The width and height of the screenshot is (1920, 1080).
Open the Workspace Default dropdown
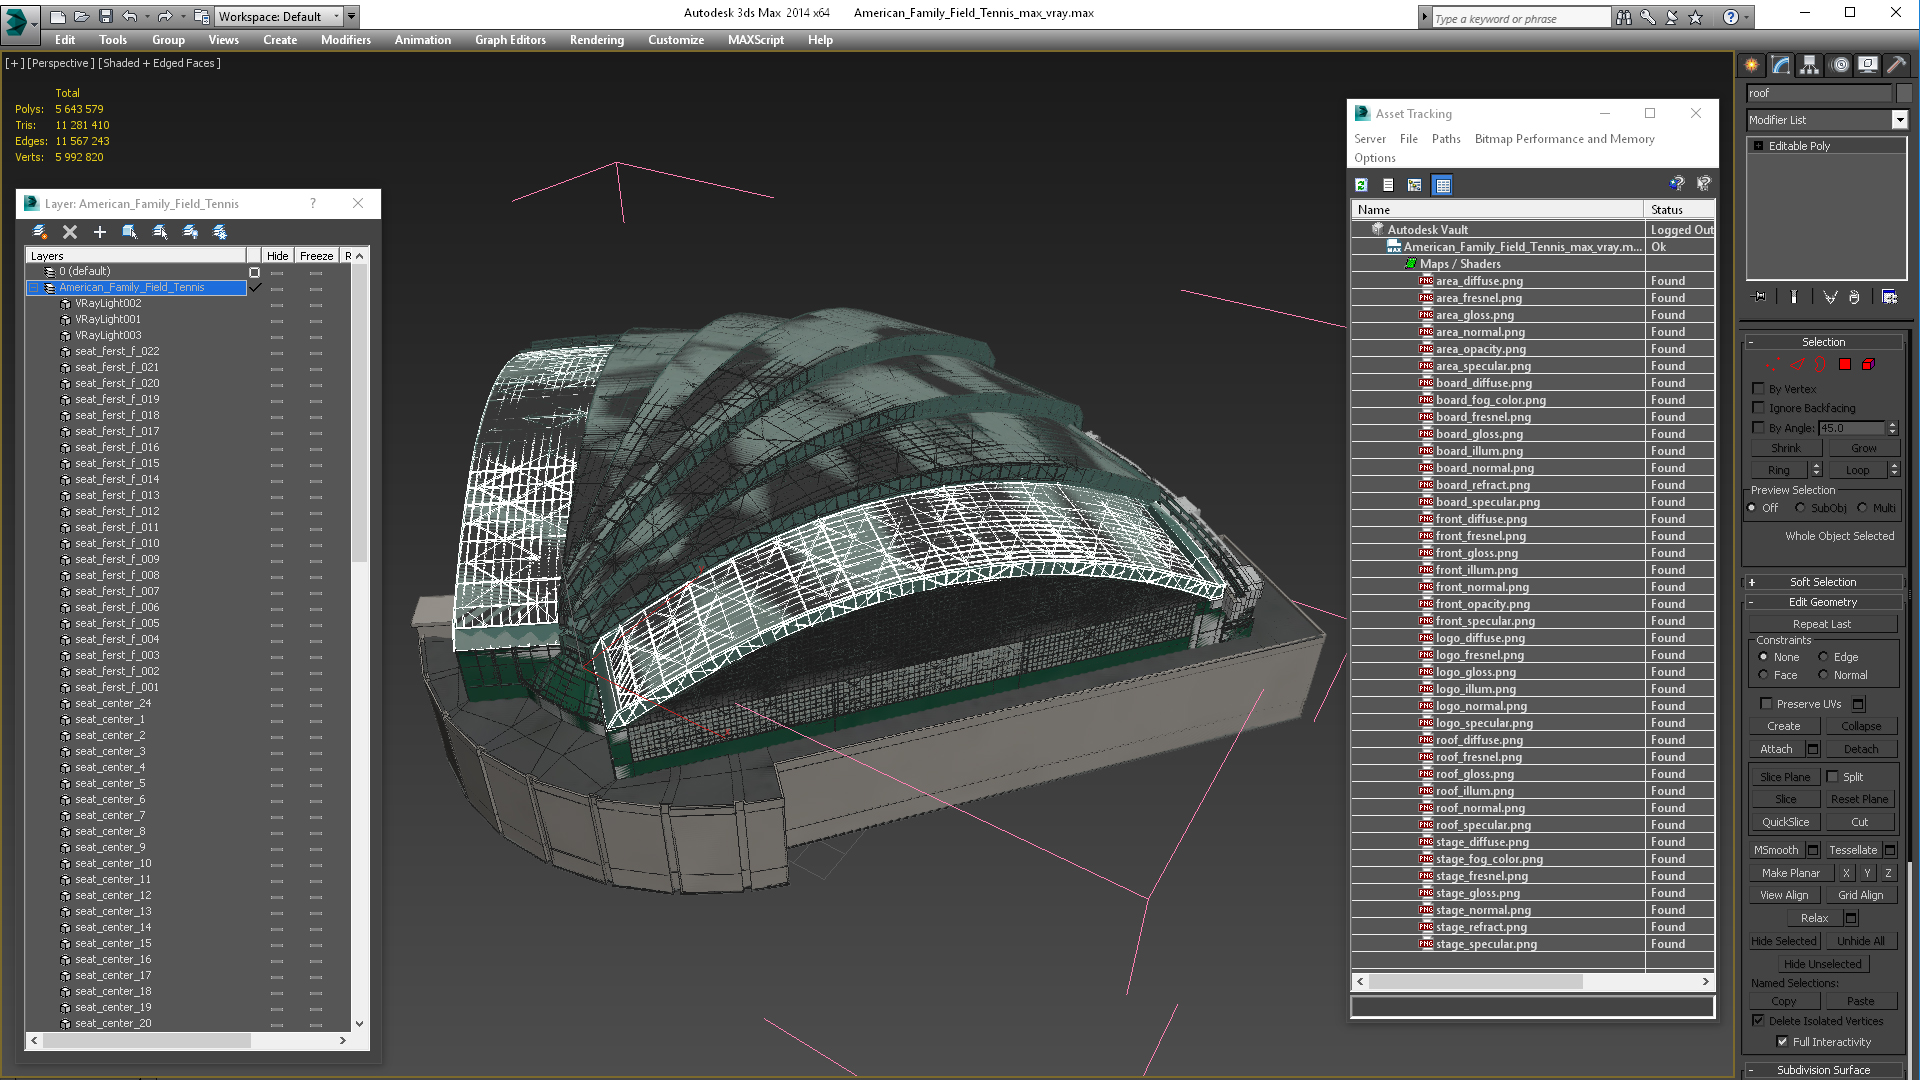pos(279,16)
